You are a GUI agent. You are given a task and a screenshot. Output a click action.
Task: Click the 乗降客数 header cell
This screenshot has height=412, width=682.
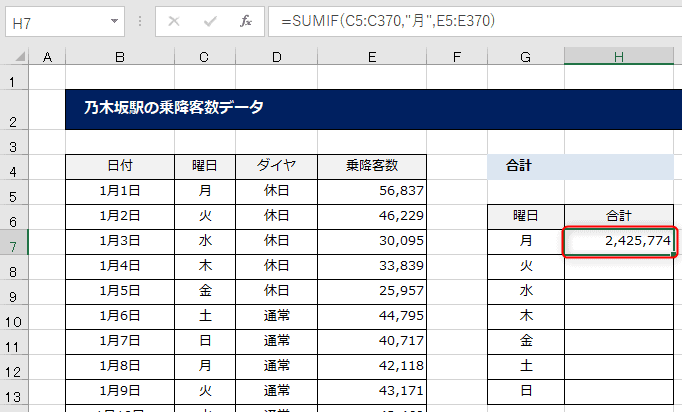pos(372,167)
